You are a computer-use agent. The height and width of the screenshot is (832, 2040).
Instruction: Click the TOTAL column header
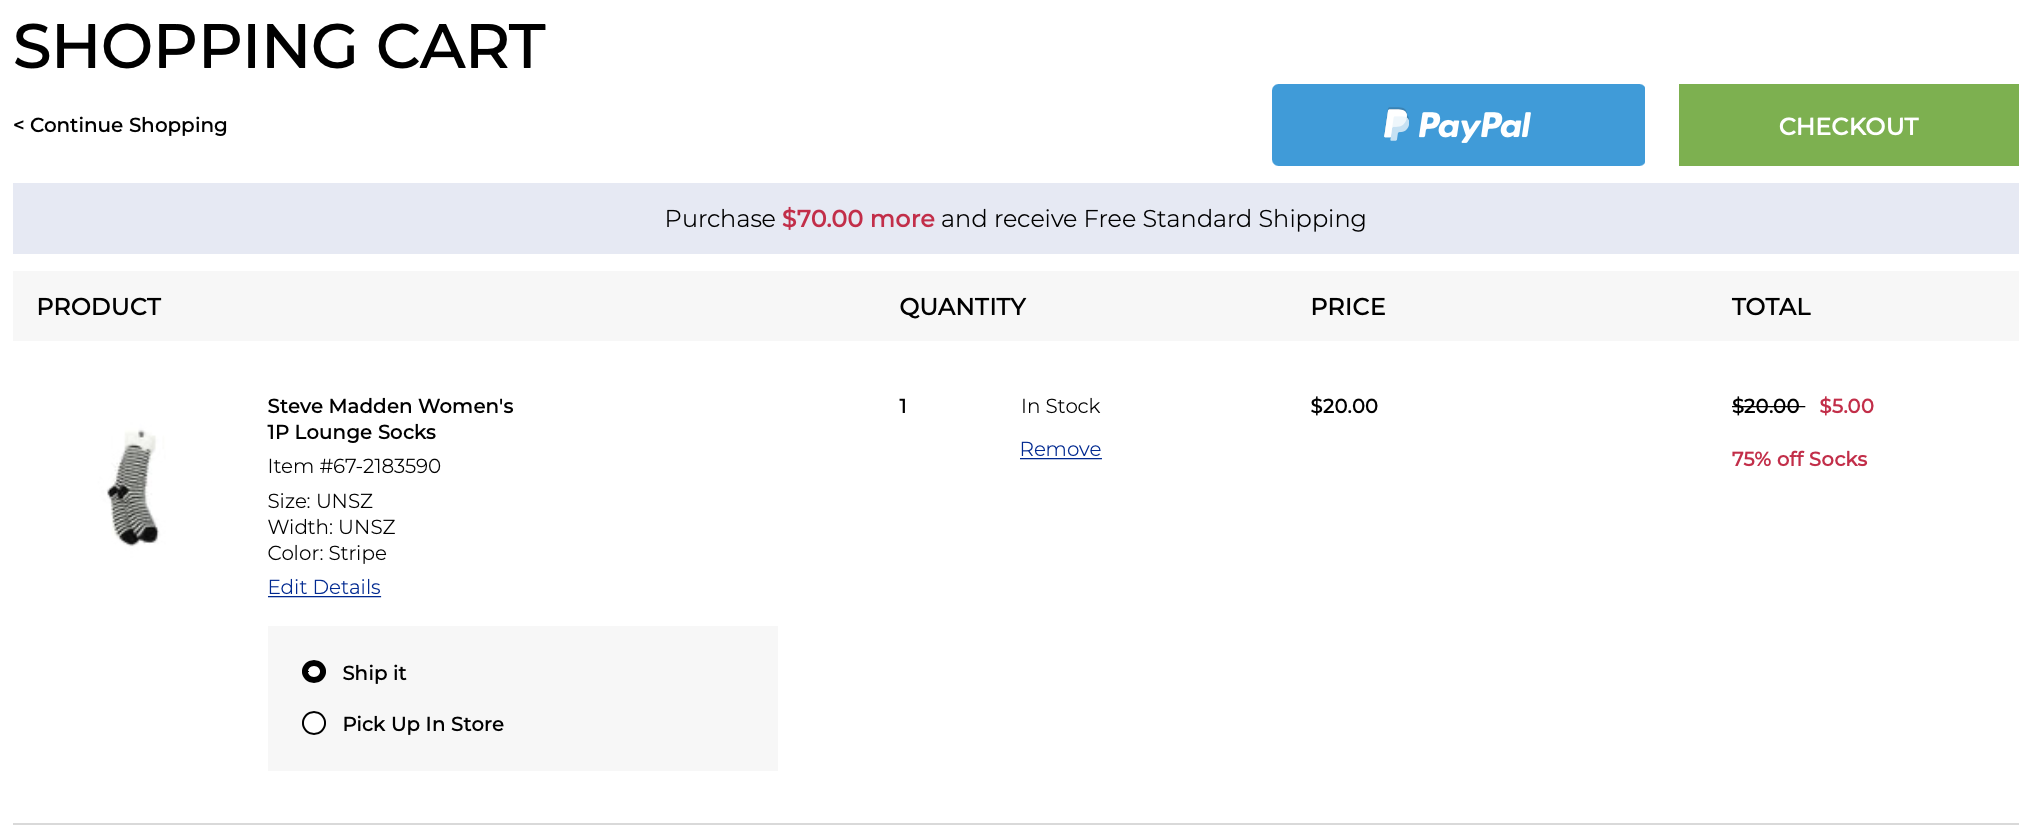pos(1771,307)
